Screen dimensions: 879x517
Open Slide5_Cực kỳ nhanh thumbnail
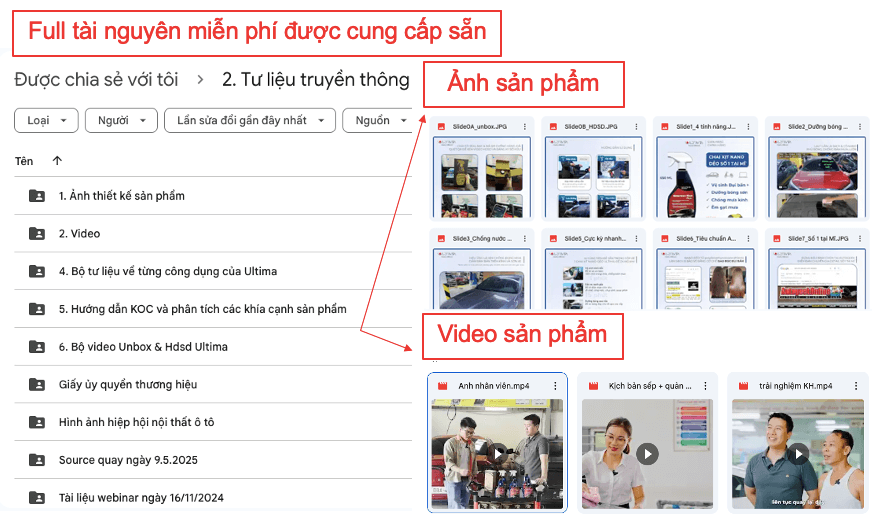coord(594,279)
